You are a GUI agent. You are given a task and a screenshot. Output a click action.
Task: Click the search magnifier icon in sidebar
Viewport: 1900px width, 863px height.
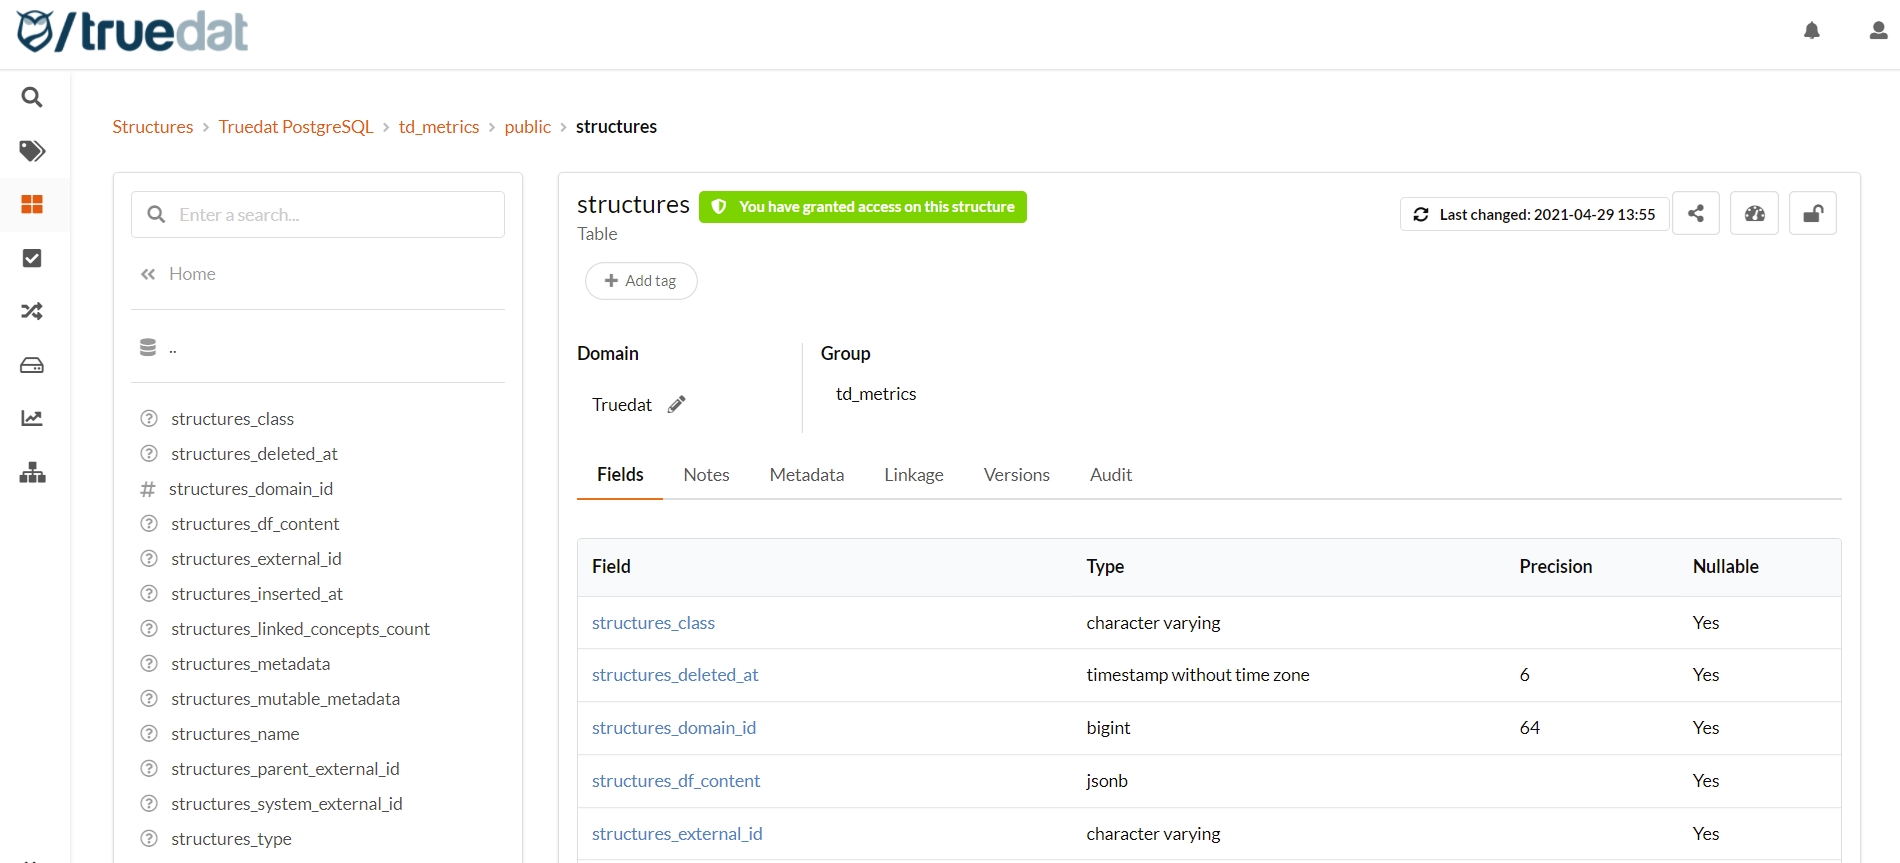click(32, 97)
